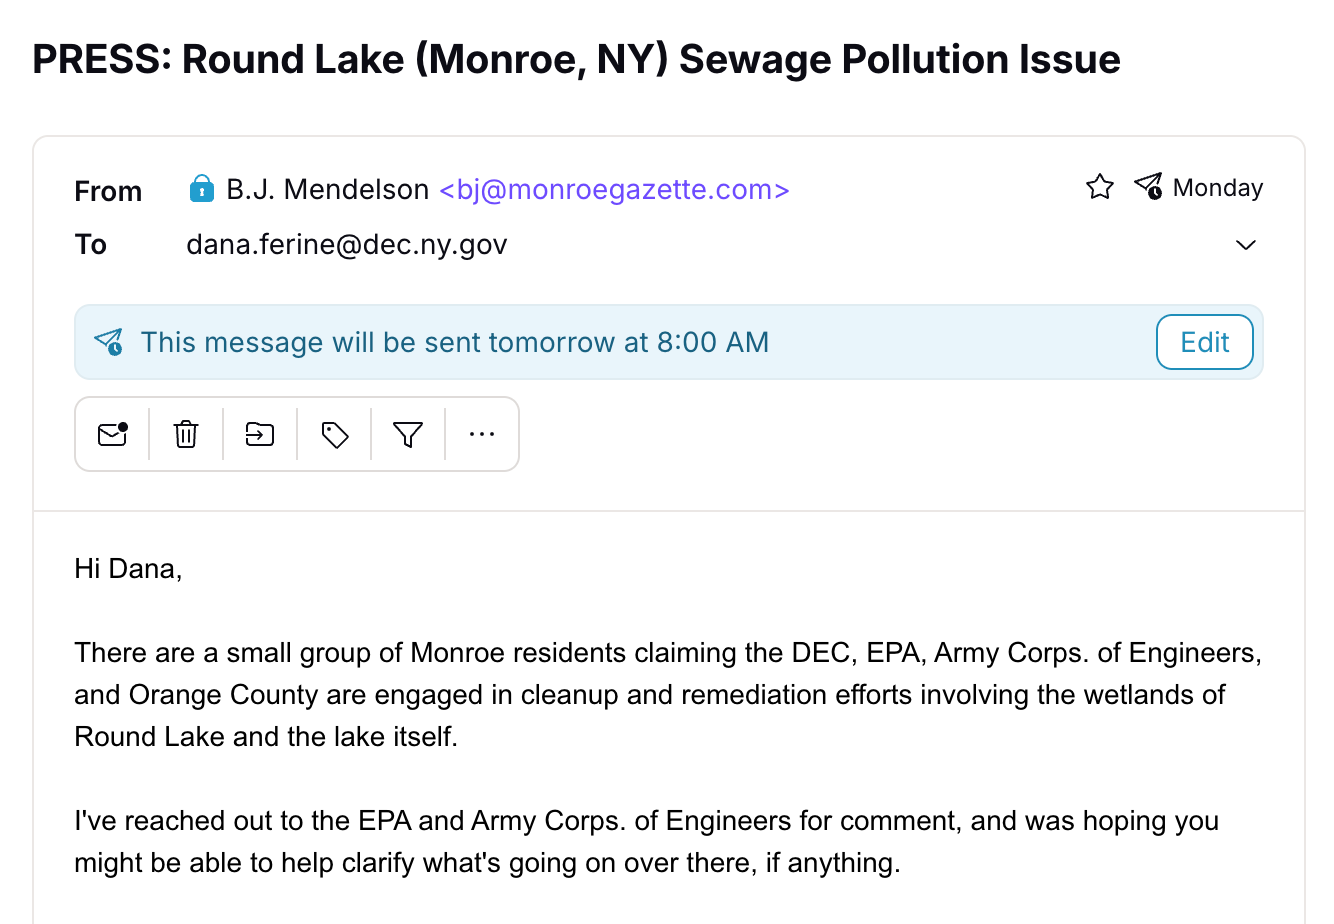This screenshot has width=1334, height=924.
Task: Click recipient dana.ferine@dec.ny.gov
Action: [x=347, y=244]
